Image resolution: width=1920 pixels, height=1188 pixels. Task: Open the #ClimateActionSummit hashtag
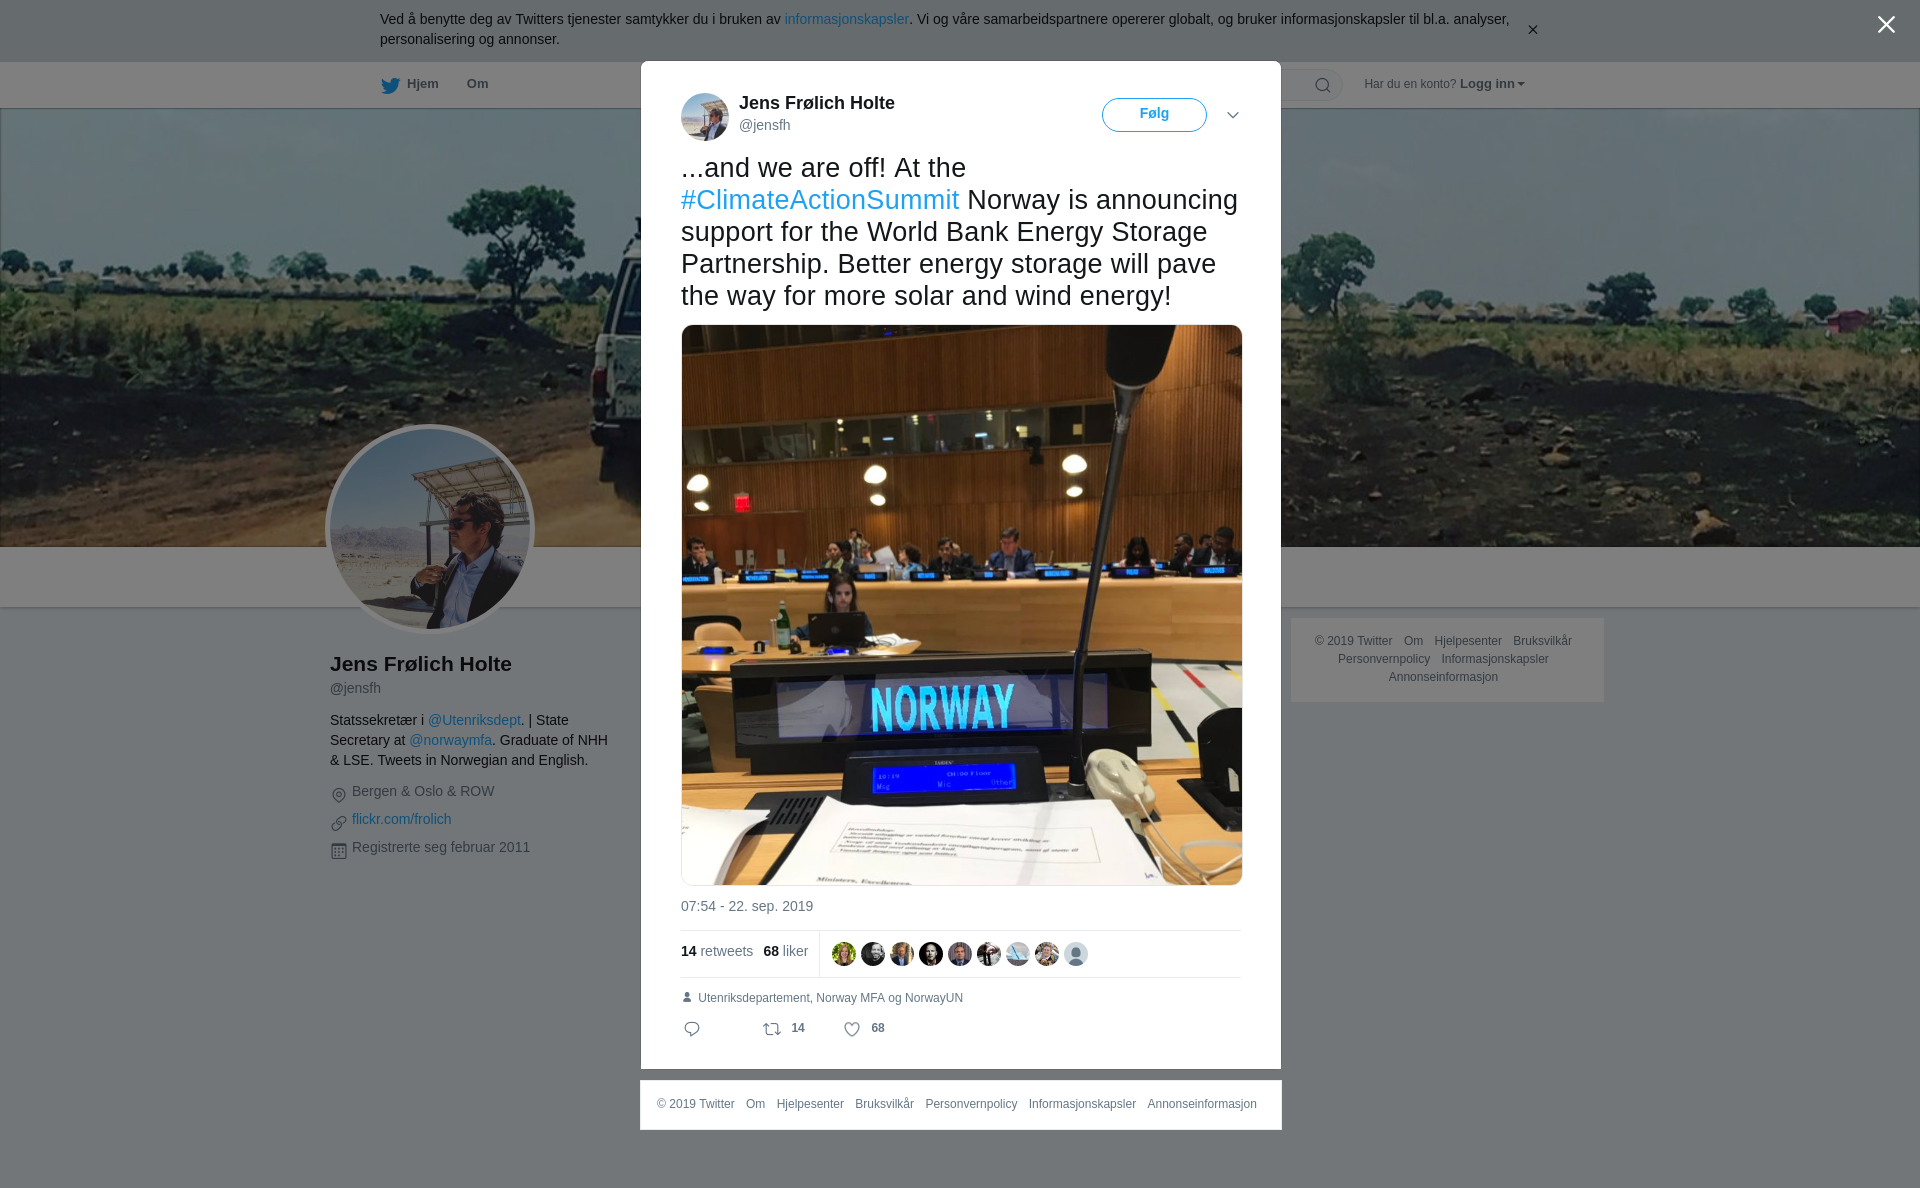(820, 200)
